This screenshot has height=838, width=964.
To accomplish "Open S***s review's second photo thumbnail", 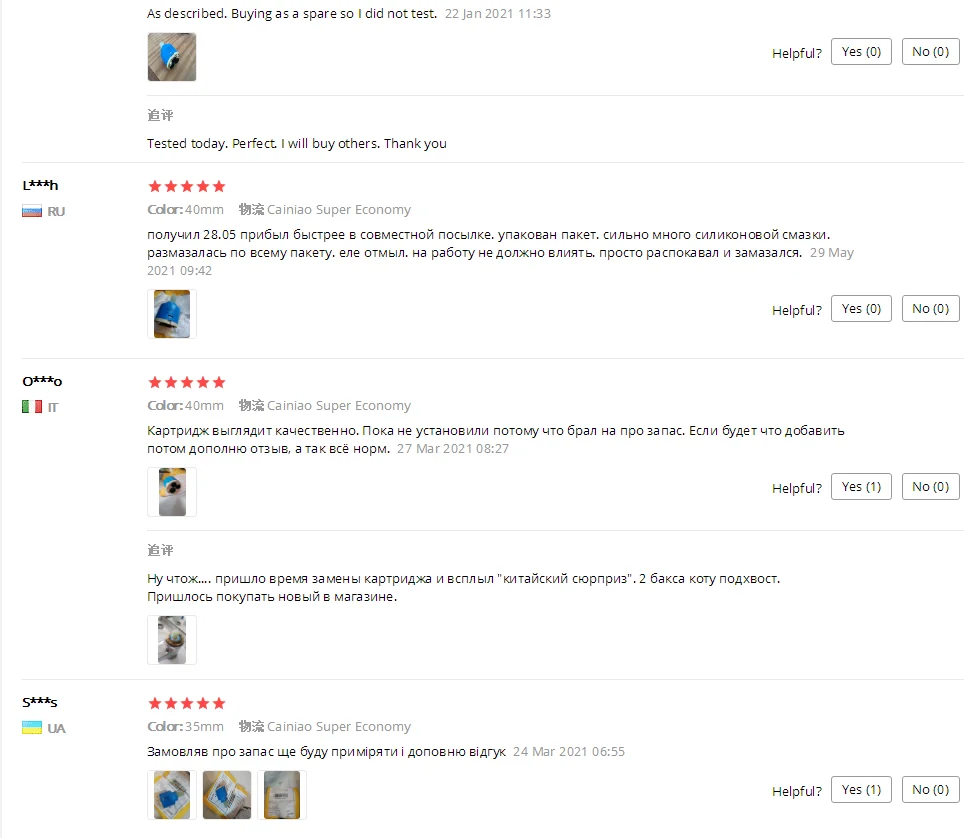I will (x=227, y=795).
